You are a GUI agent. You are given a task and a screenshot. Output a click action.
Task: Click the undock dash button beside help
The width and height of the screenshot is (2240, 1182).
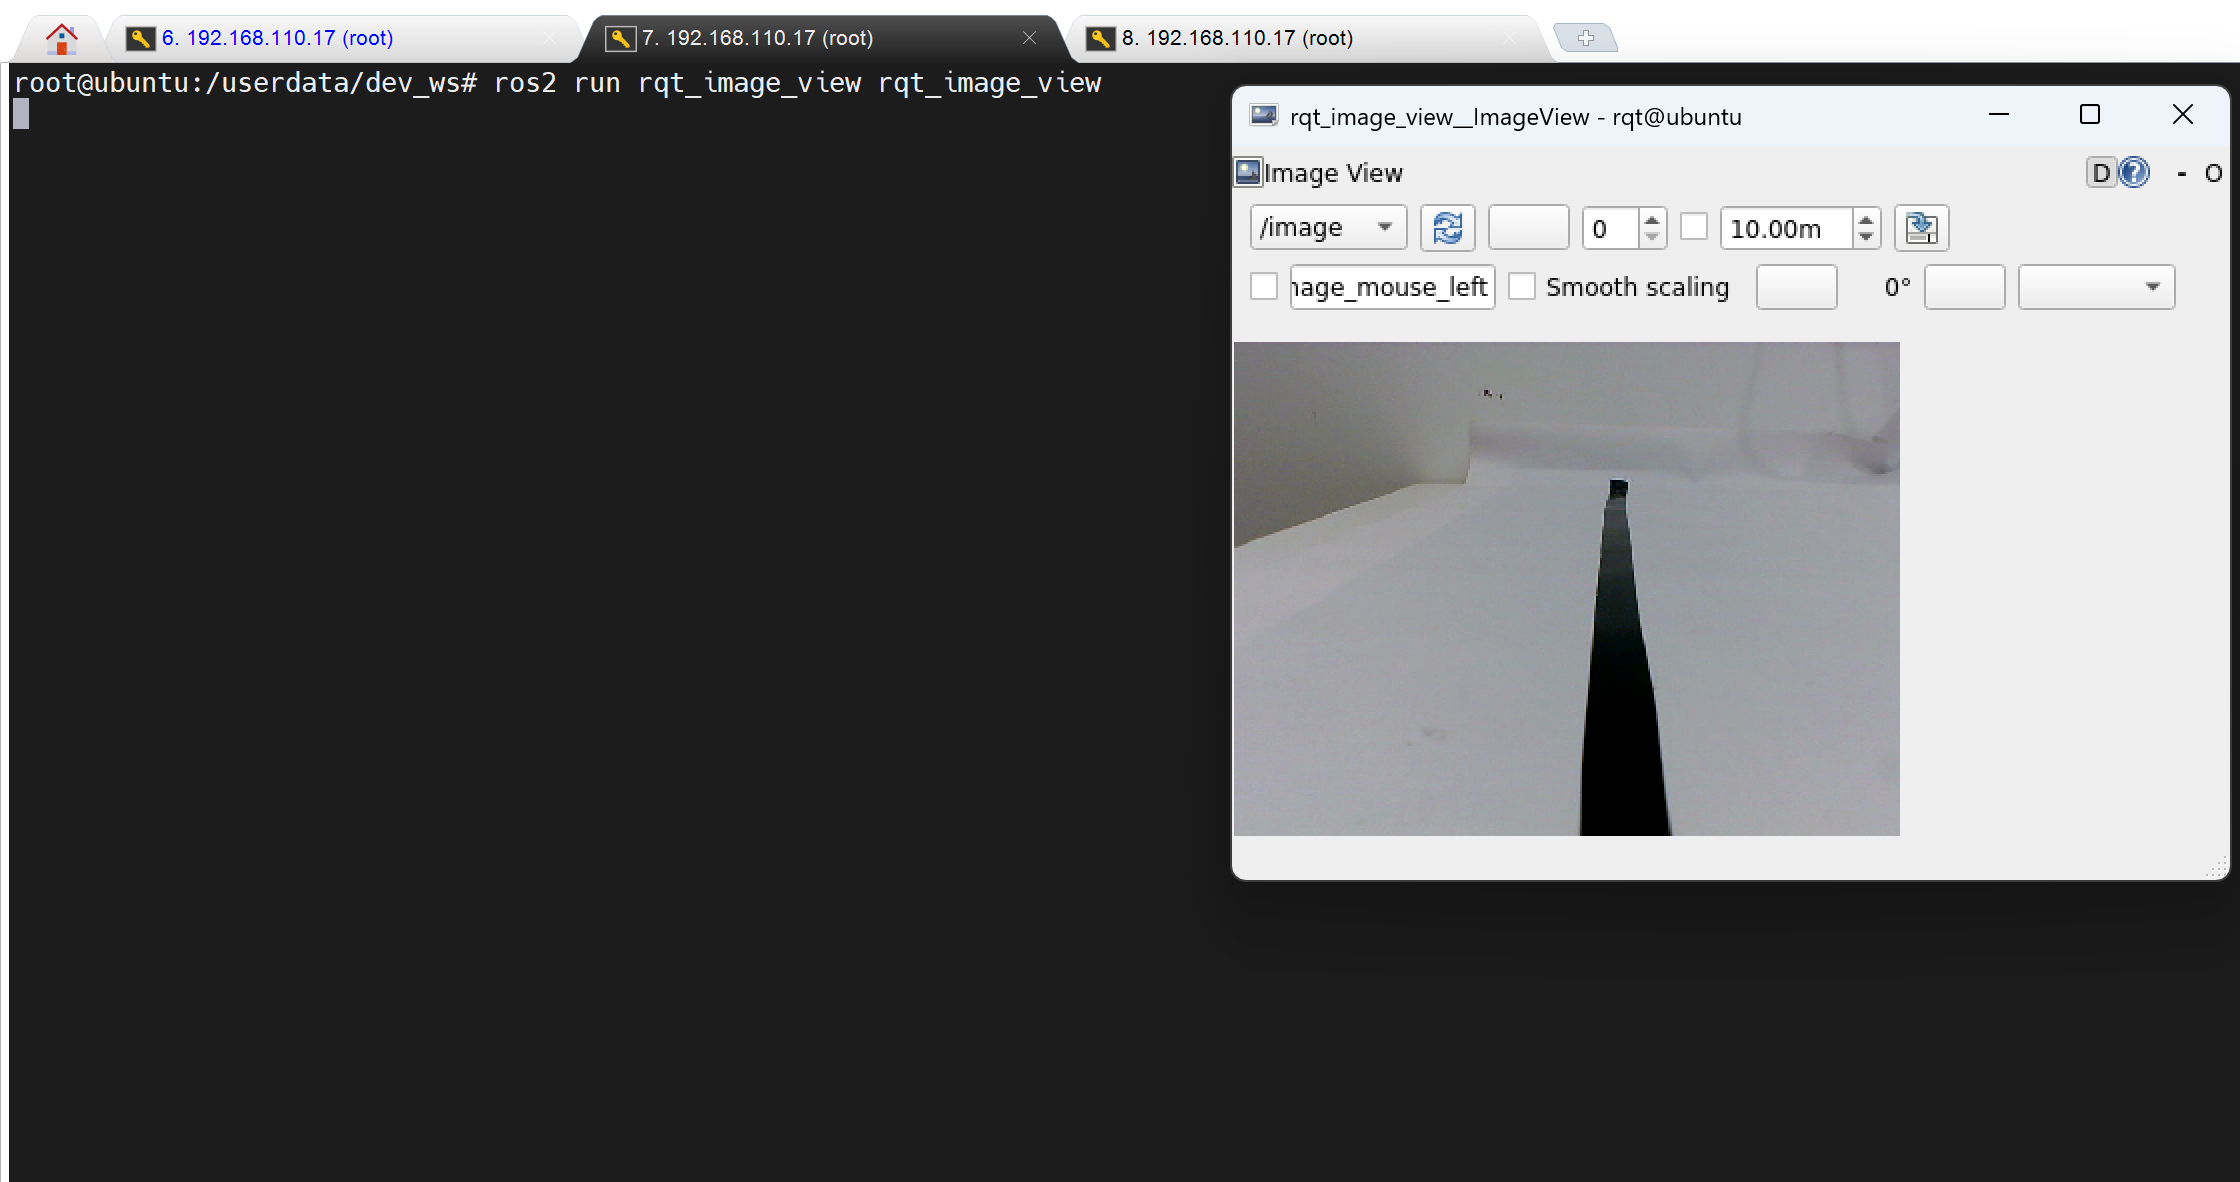pyautogui.click(x=2181, y=174)
